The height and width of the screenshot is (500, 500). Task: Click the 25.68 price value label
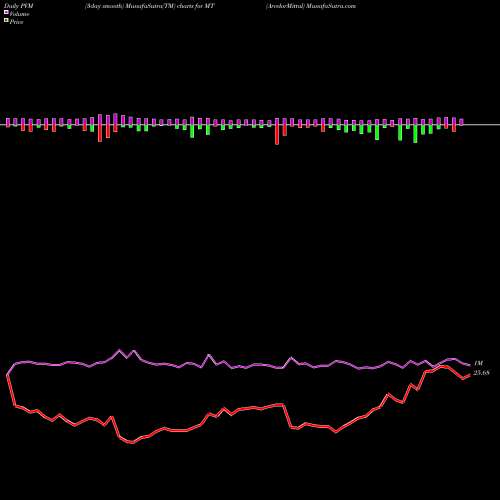click(x=481, y=373)
